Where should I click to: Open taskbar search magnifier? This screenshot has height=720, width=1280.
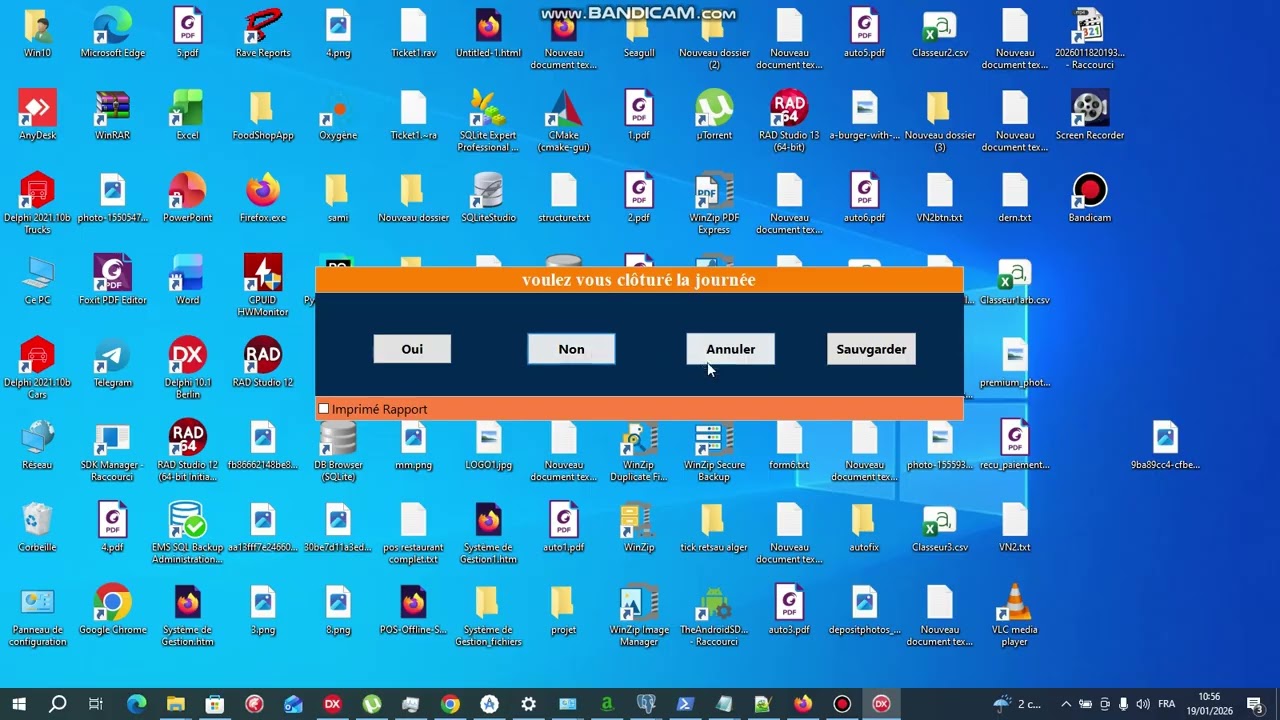58,704
